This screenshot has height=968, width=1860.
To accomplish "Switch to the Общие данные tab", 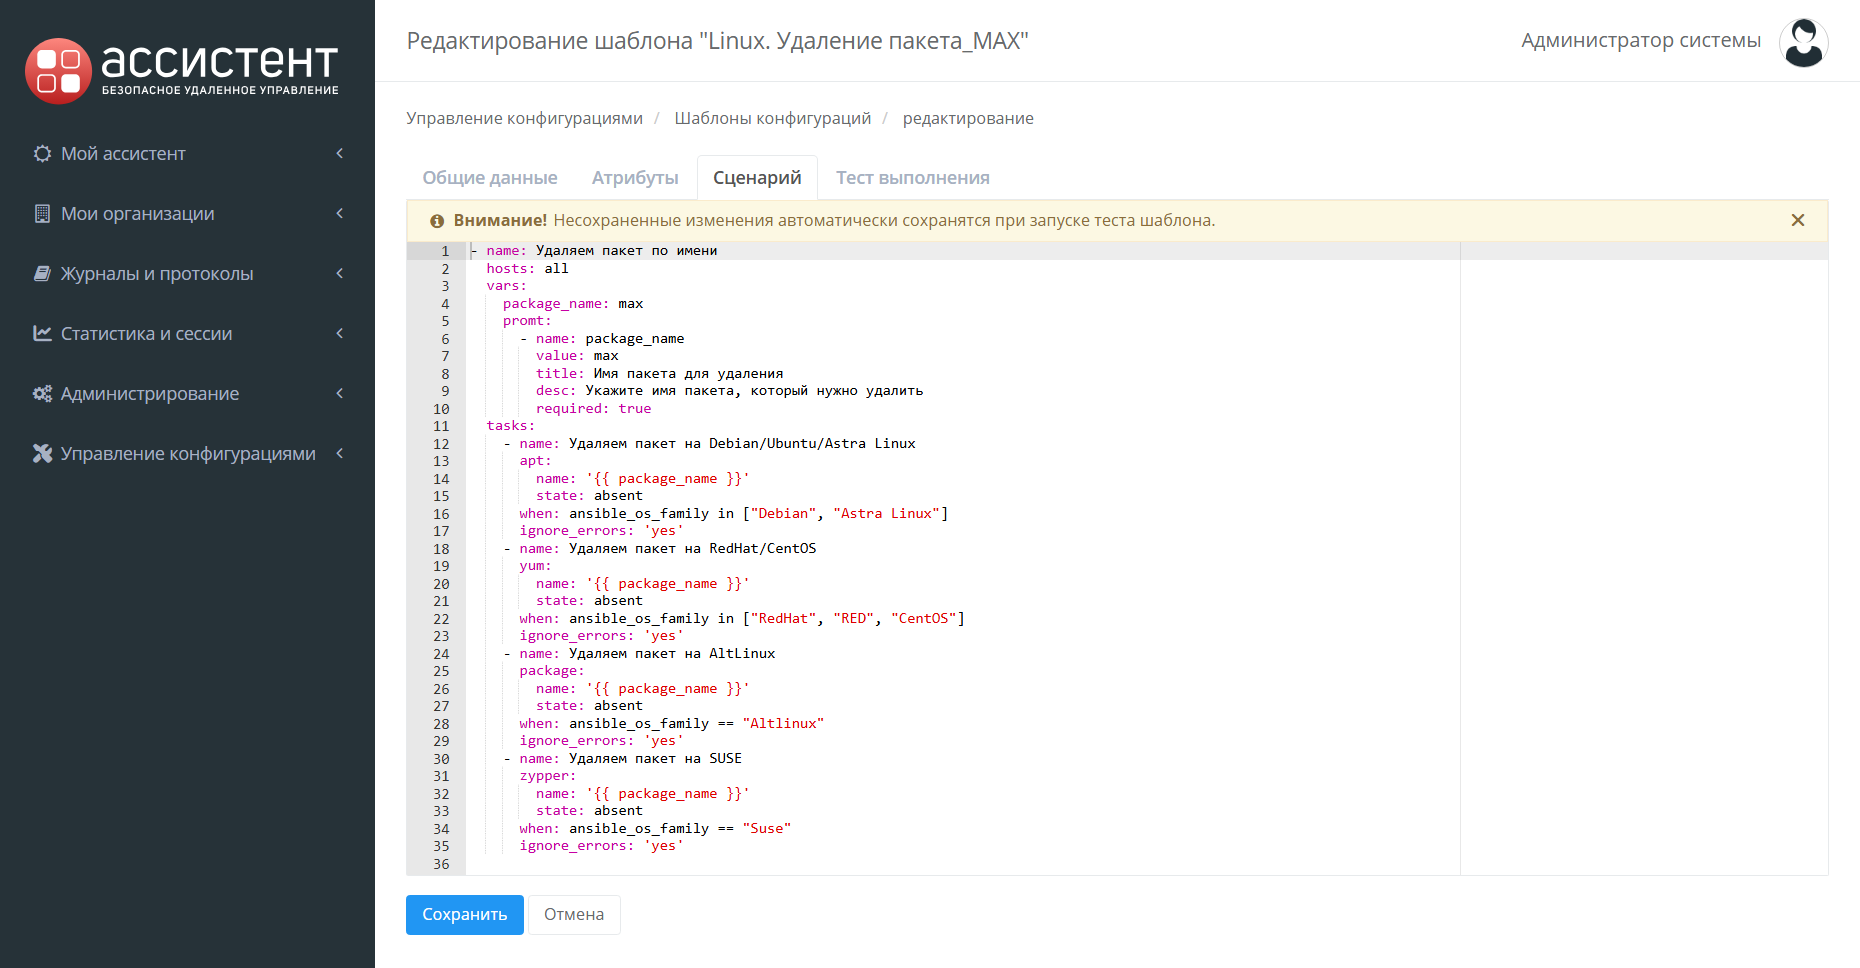I will [489, 178].
